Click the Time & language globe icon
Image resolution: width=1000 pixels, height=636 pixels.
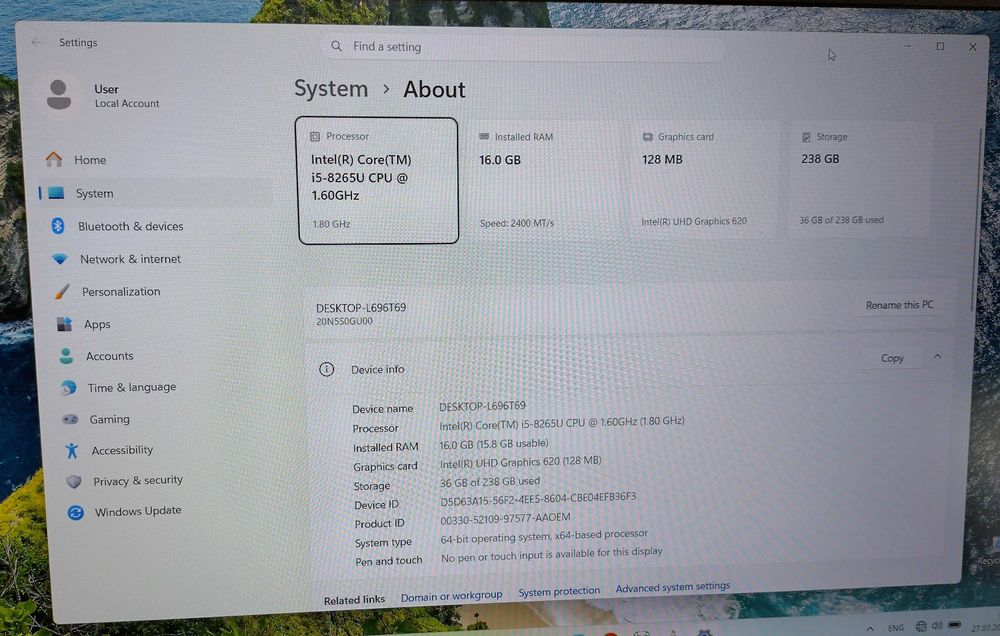(x=69, y=387)
